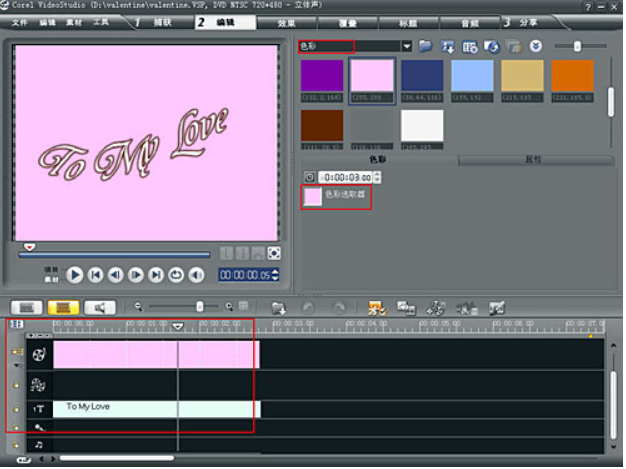Enlarge the preview window
The width and height of the screenshot is (626, 469).
point(274,253)
